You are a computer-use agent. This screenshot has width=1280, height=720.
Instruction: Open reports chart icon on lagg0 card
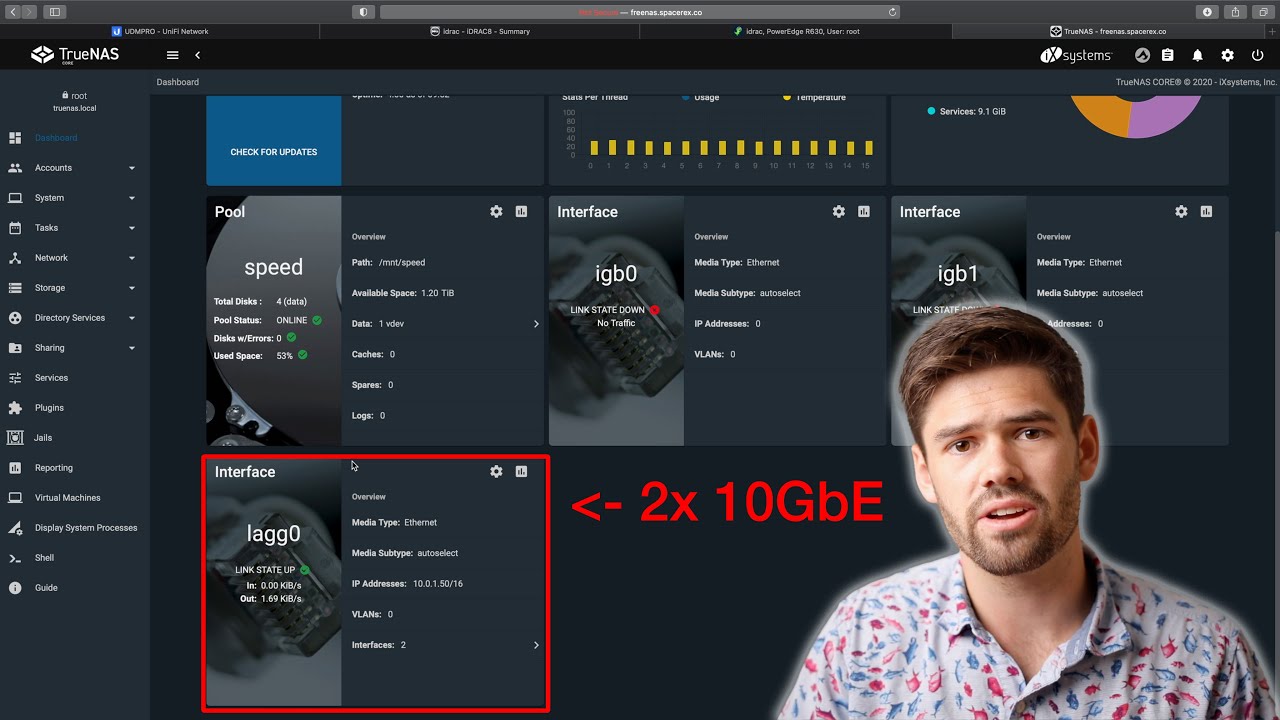coord(521,471)
